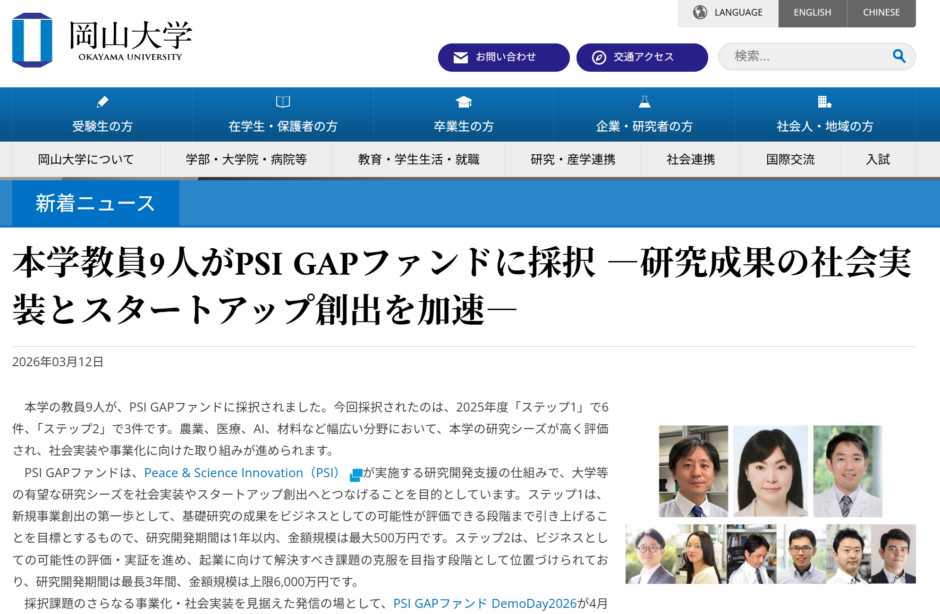Image resolution: width=940 pixels, height=614 pixels.
Task: Switch language to ENGLISH
Action: coord(812,13)
